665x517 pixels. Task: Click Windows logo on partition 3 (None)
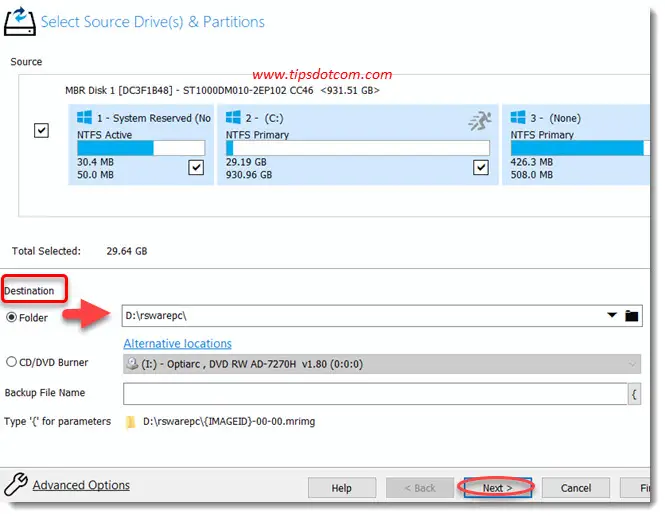(x=518, y=117)
